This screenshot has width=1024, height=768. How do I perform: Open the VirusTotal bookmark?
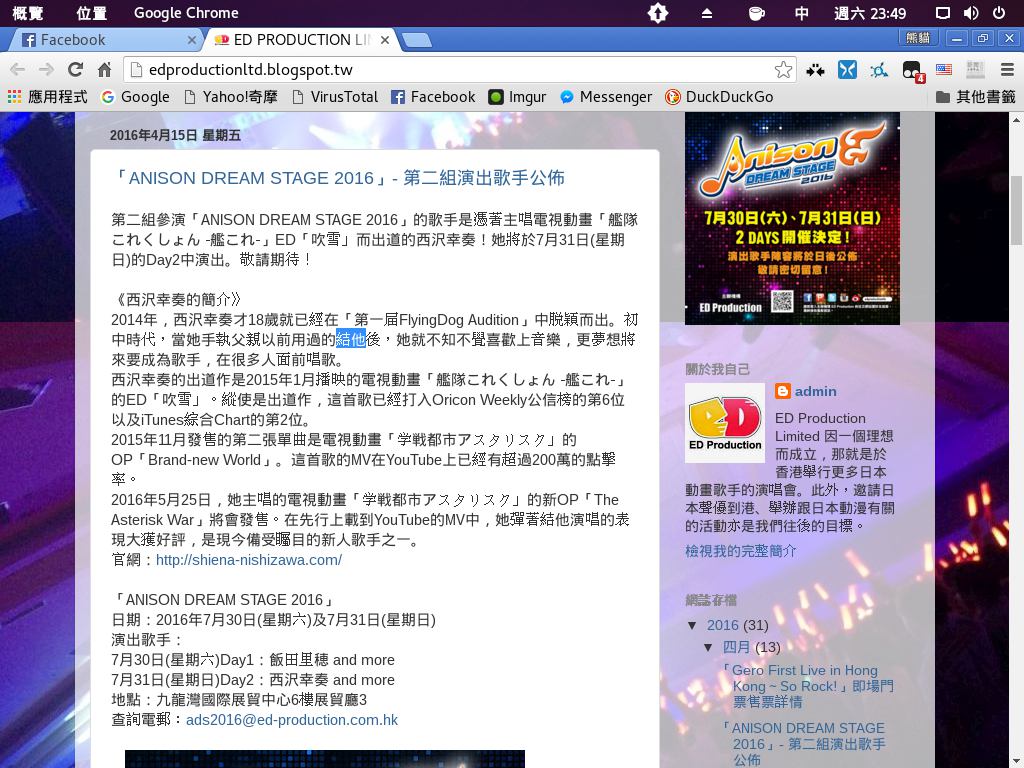(x=336, y=97)
